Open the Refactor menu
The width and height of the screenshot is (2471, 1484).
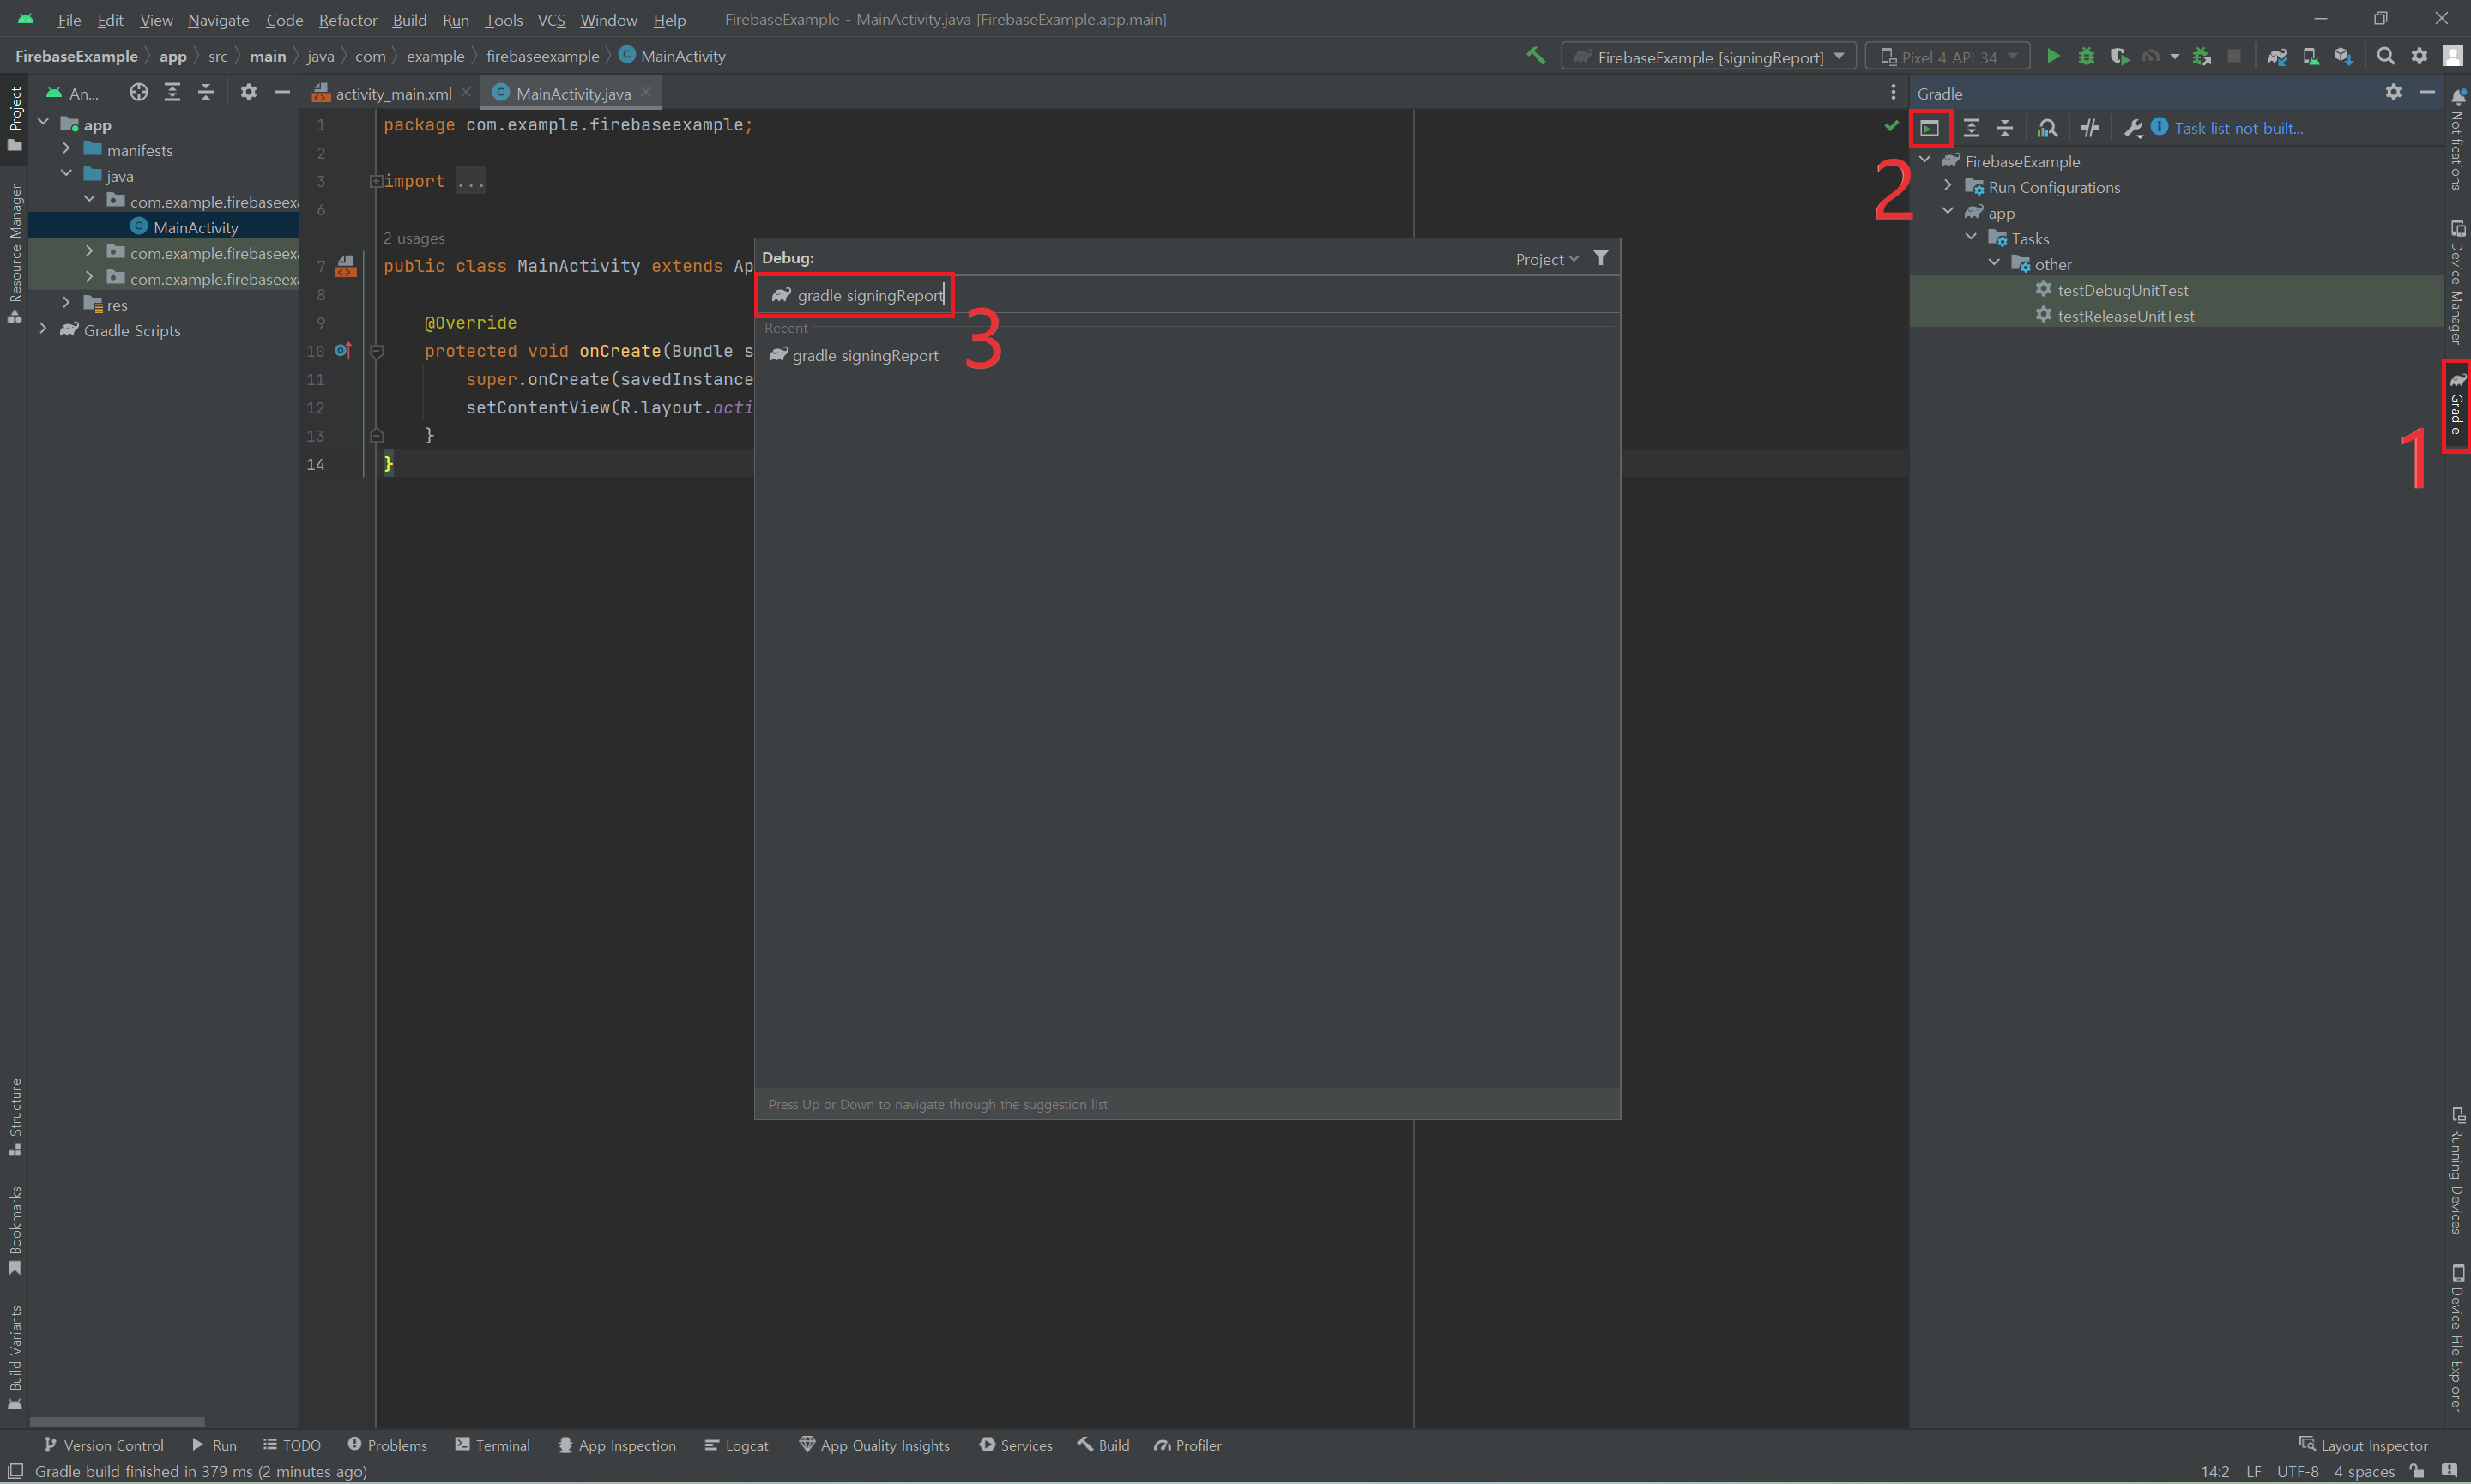tap(347, 19)
